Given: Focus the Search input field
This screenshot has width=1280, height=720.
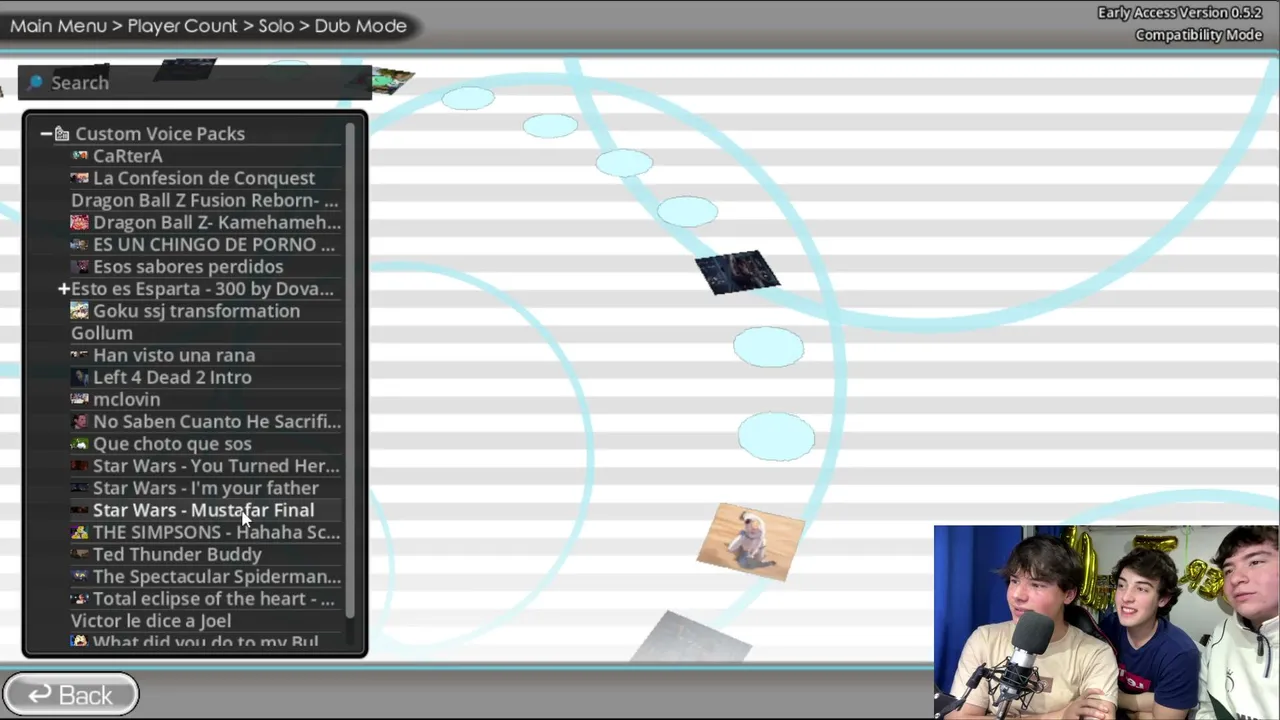Looking at the screenshot, I should (x=195, y=82).
